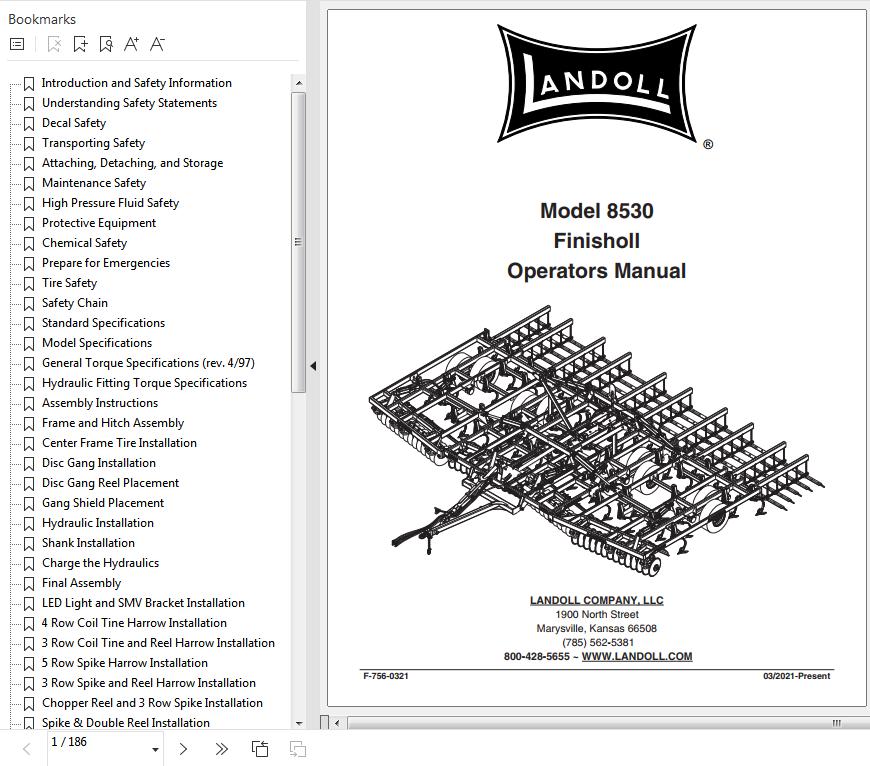
Task: Jump to Protective Equipment bookmark
Action: 99,222
